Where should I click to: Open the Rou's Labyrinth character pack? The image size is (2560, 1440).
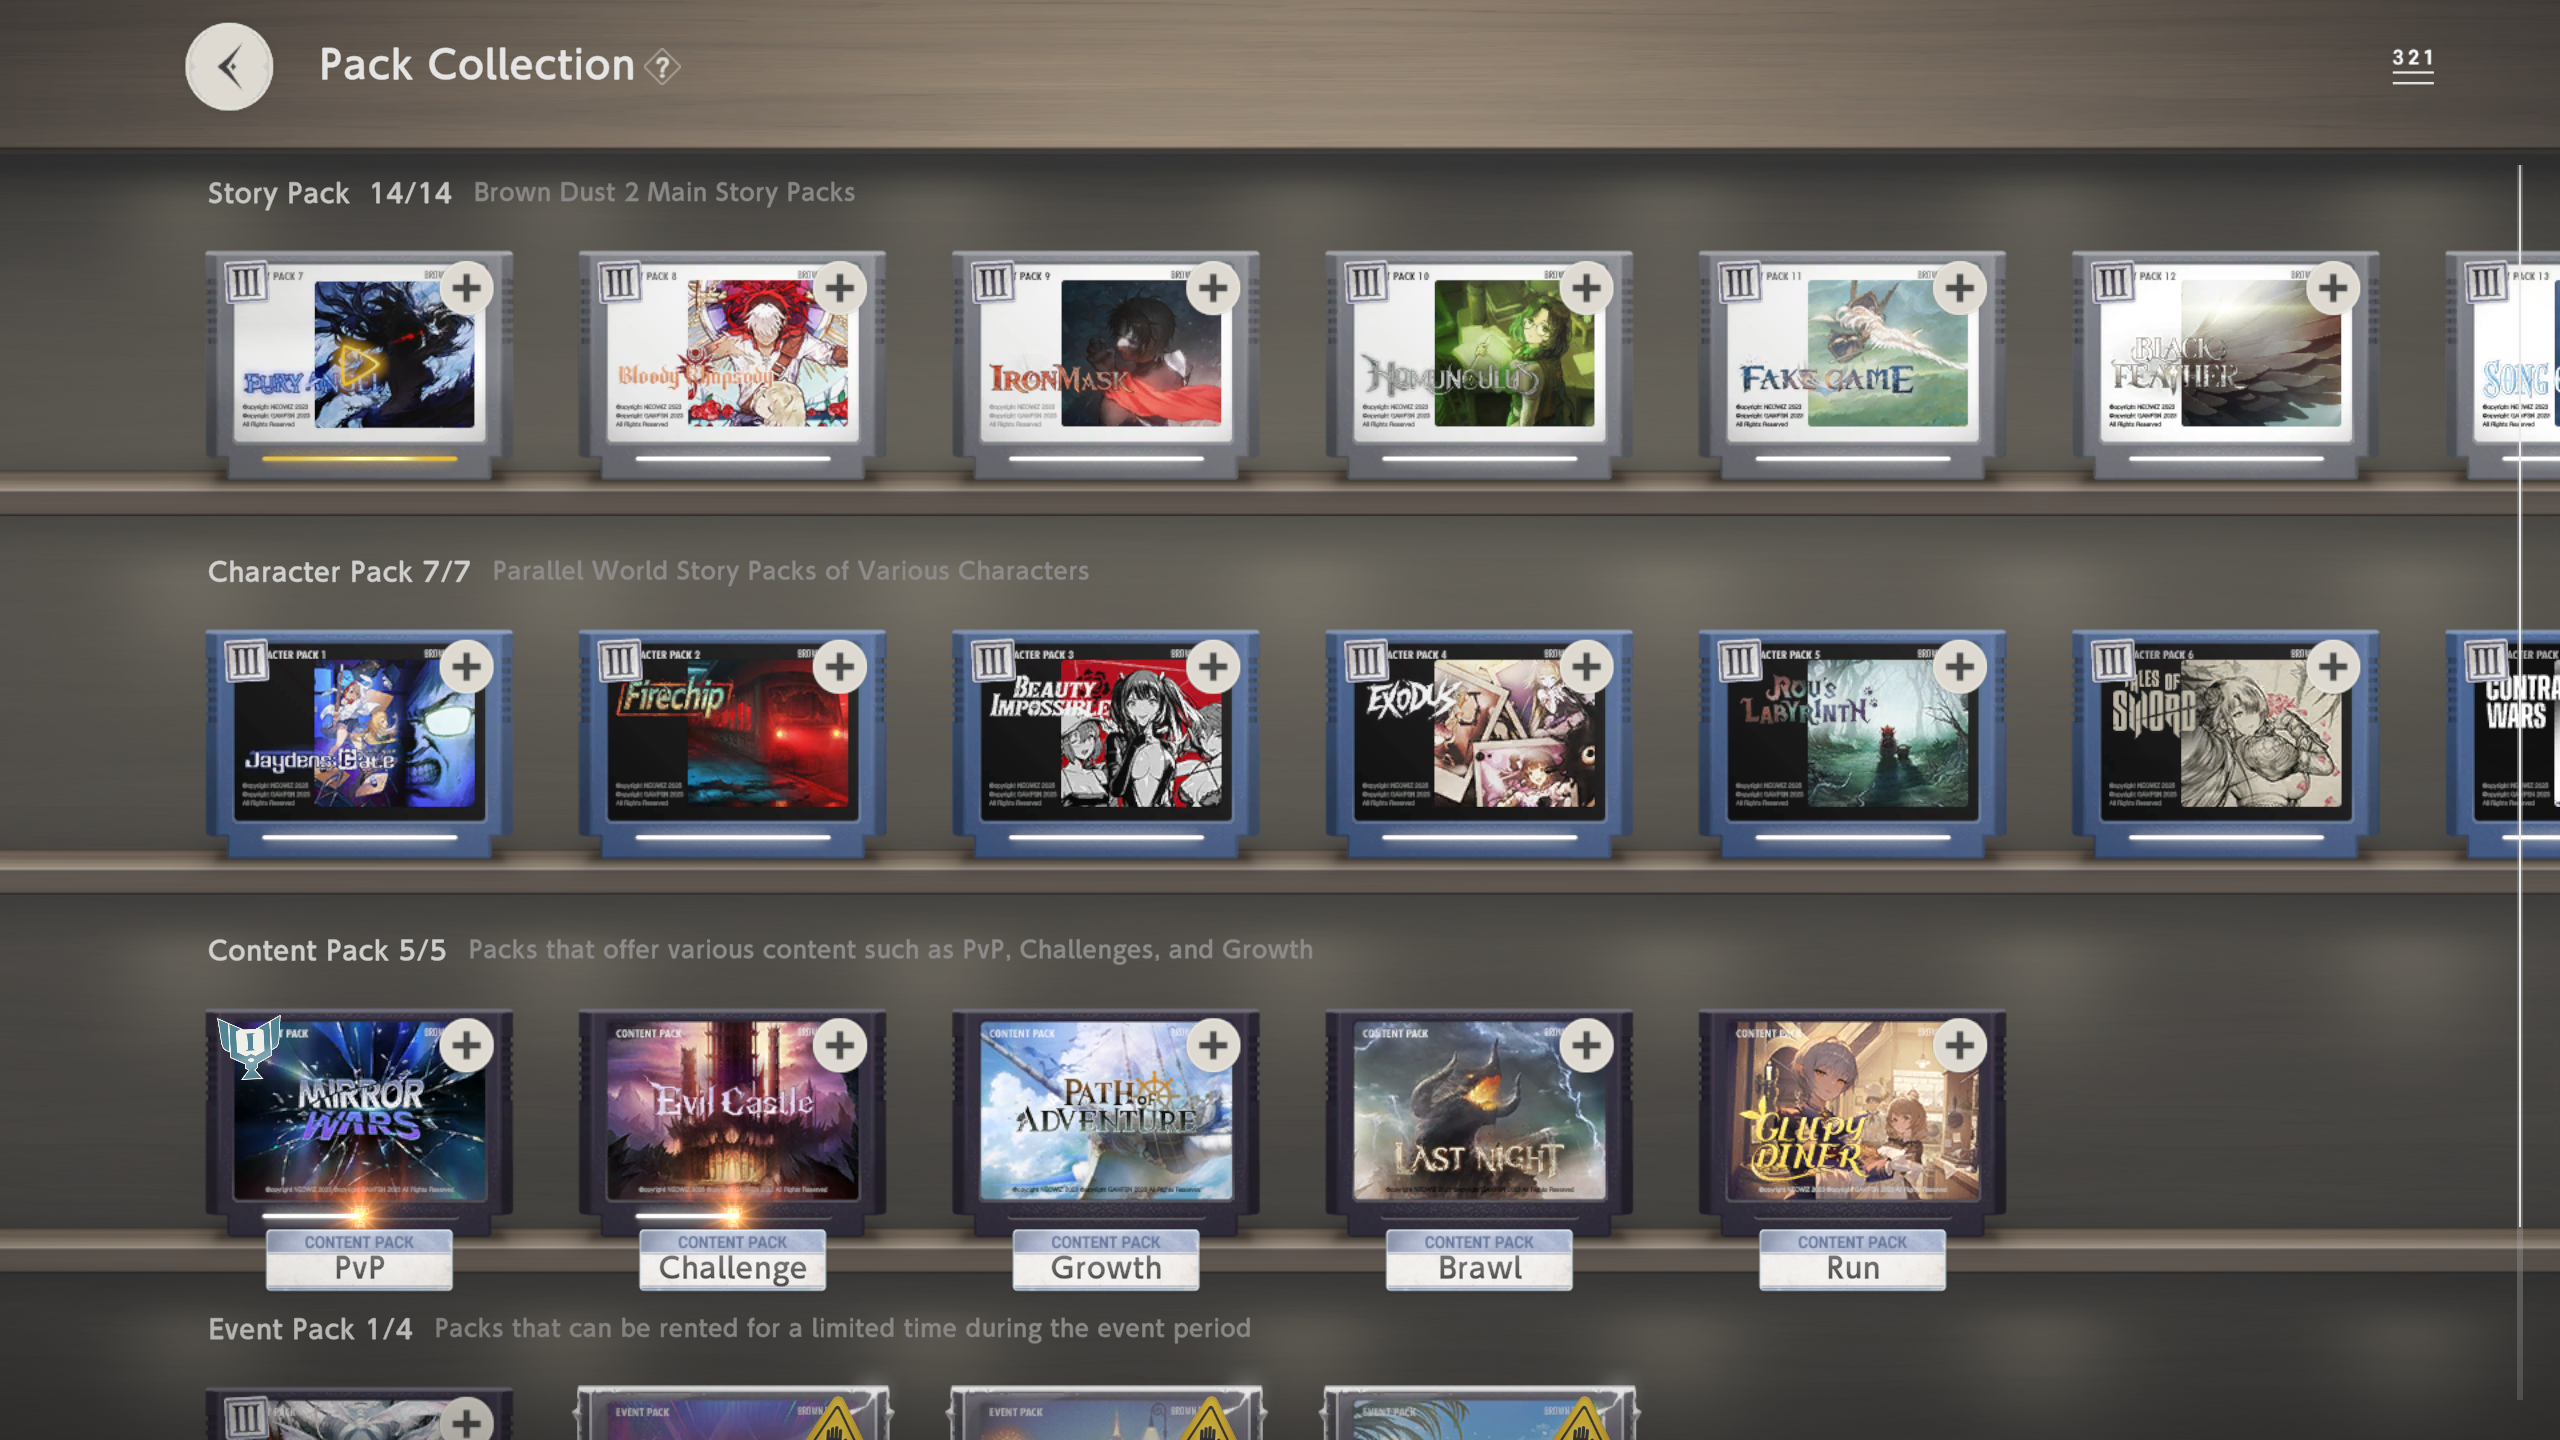click(x=1852, y=743)
